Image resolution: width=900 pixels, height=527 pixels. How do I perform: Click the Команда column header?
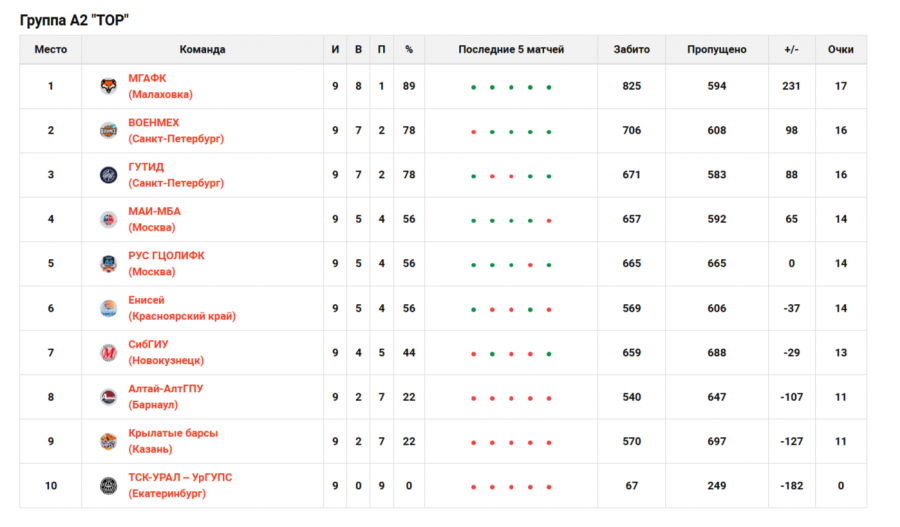pos(202,49)
